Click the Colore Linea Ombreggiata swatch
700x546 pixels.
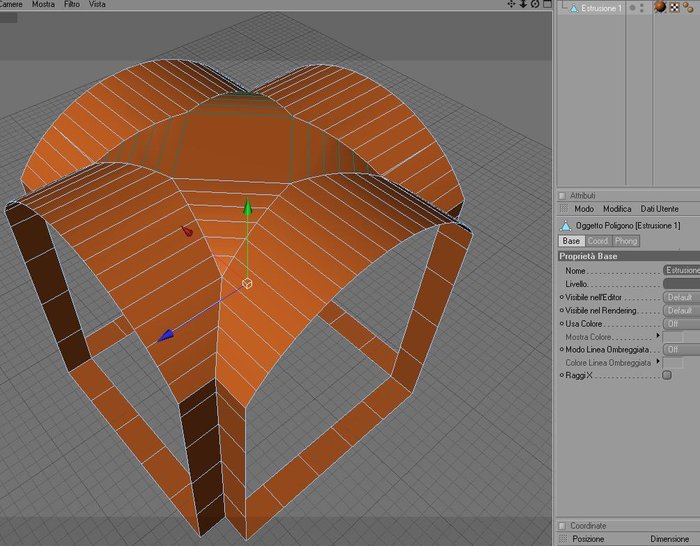(673, 363)
